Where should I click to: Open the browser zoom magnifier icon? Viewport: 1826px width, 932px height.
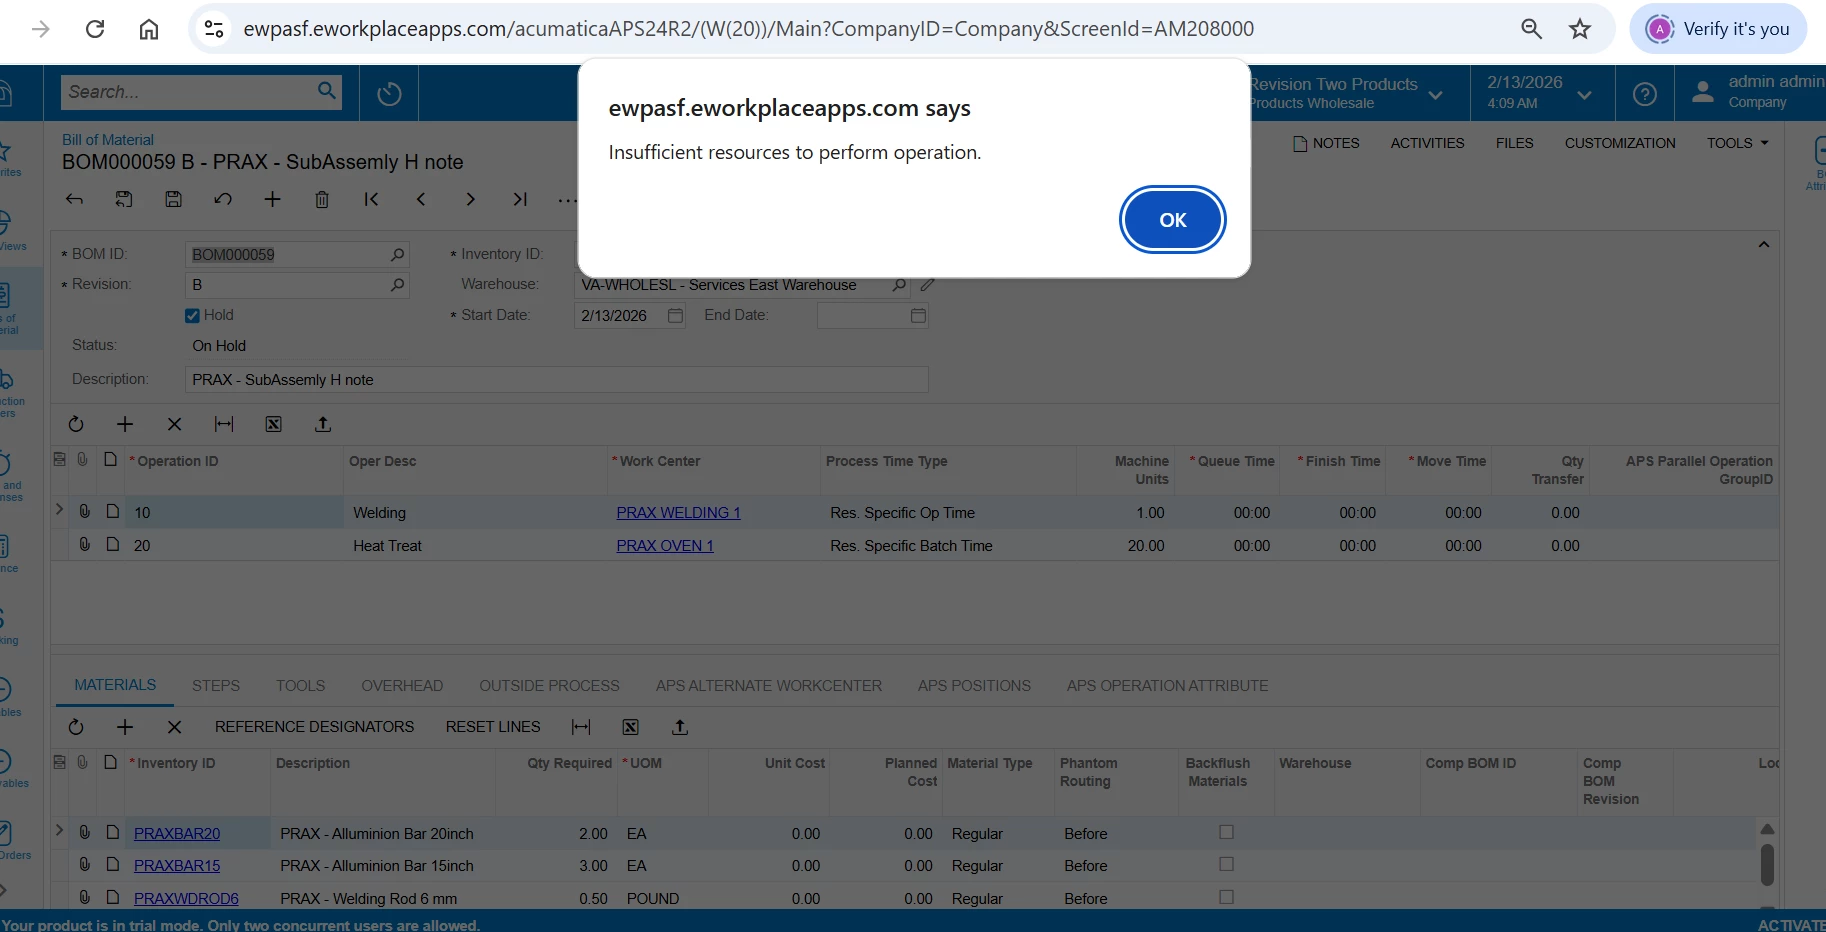click(1531, 29)
